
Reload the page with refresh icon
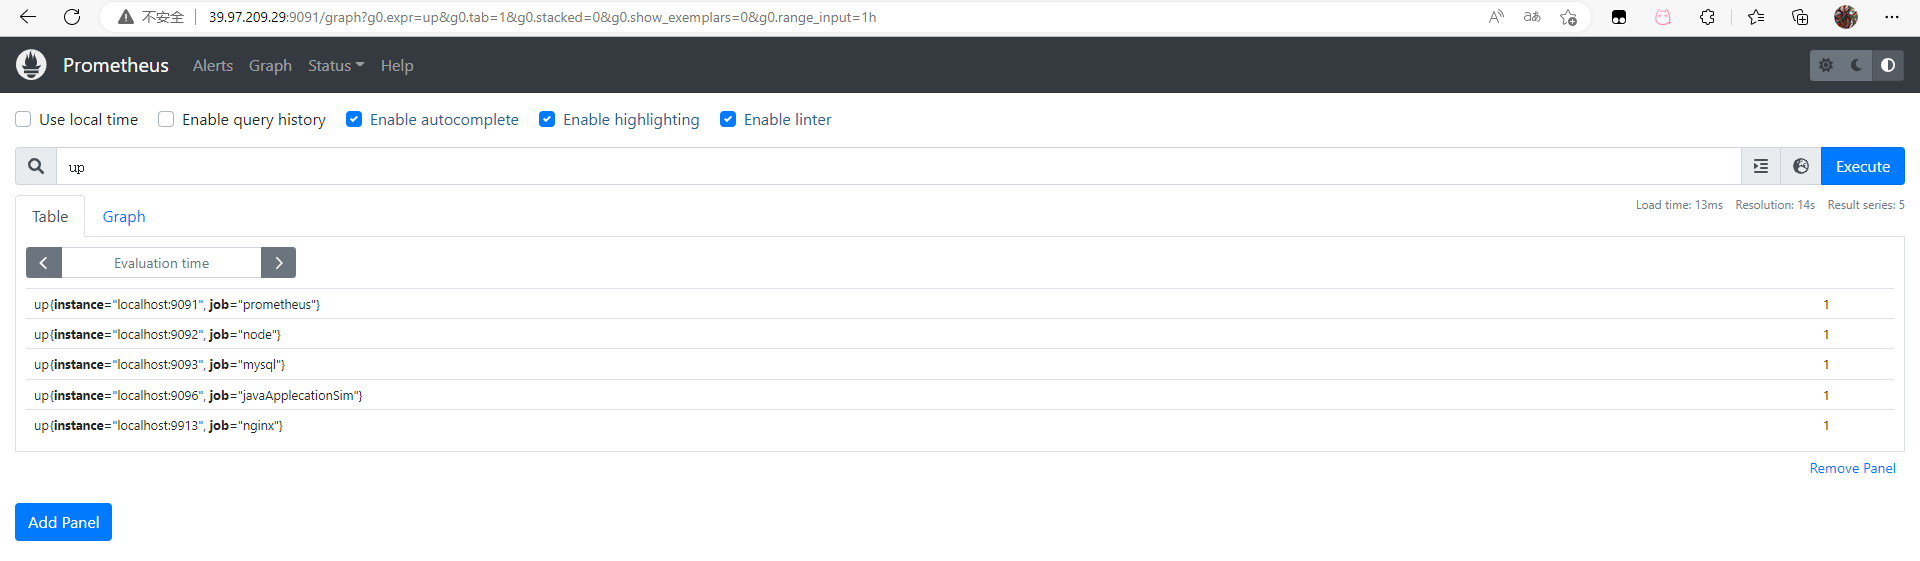(72, 17)
